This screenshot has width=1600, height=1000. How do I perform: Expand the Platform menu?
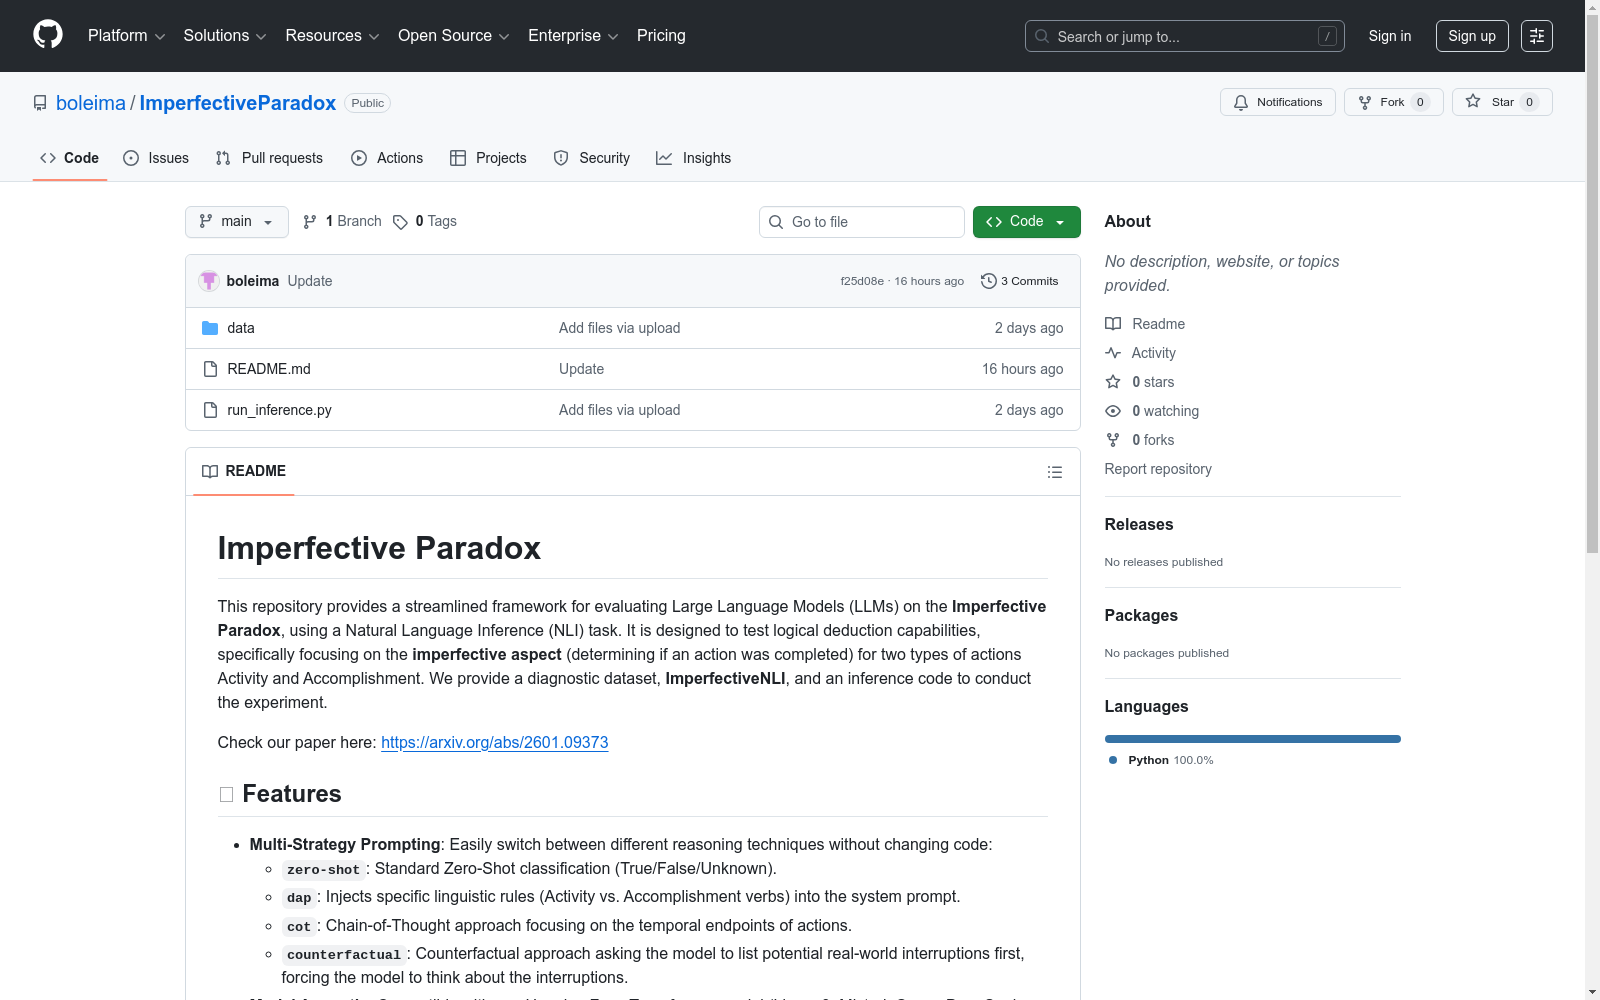coord(126,36)
